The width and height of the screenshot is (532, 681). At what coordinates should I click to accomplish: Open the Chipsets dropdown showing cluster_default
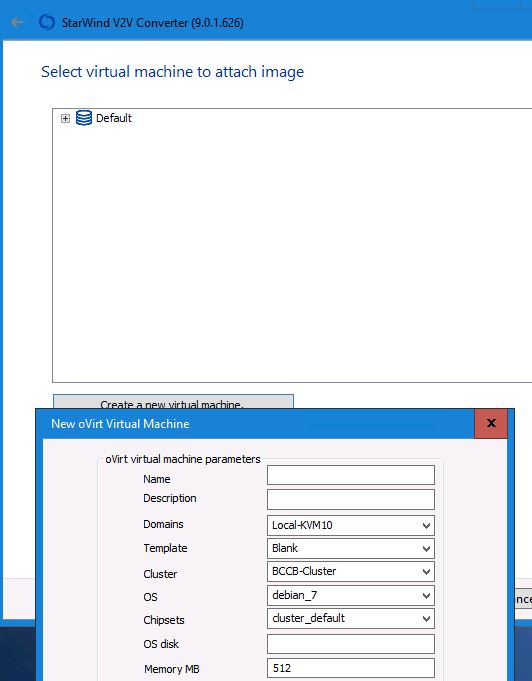coord(350,618)
